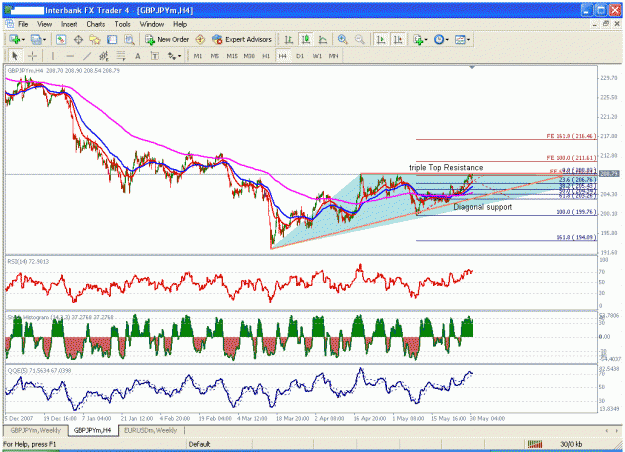Select the equidistant channel tool
Viewport: 625px width, 452px height.
104,56
